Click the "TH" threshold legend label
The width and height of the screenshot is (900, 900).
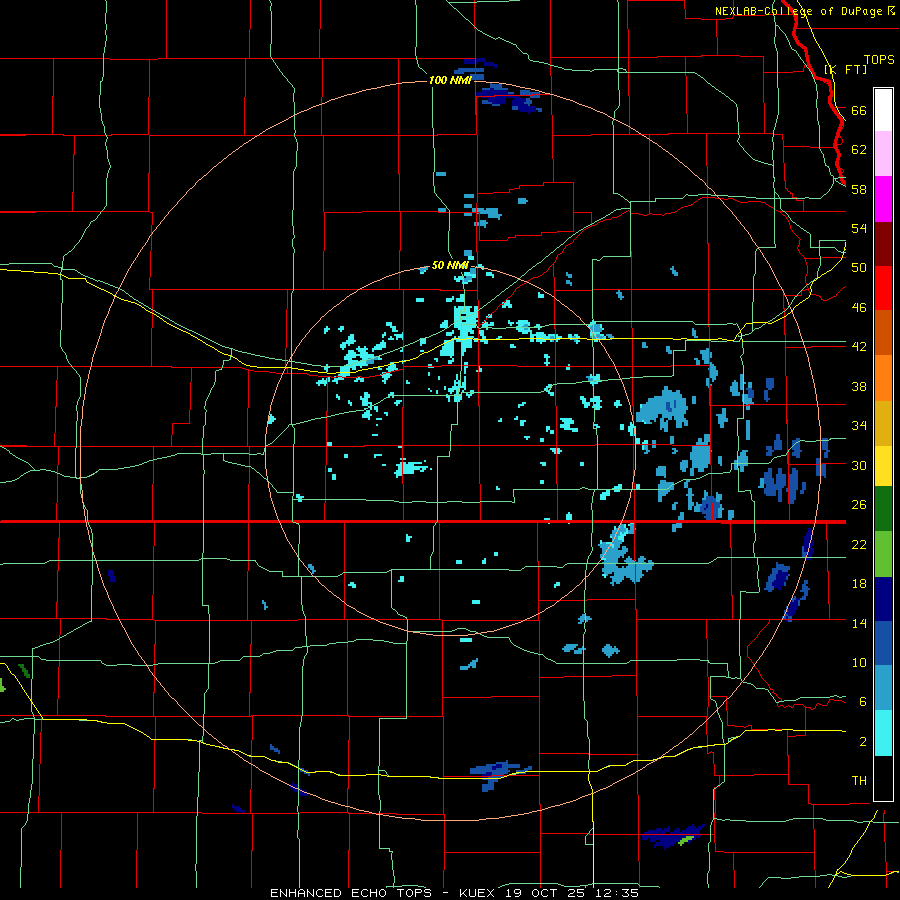pos(859,781)
